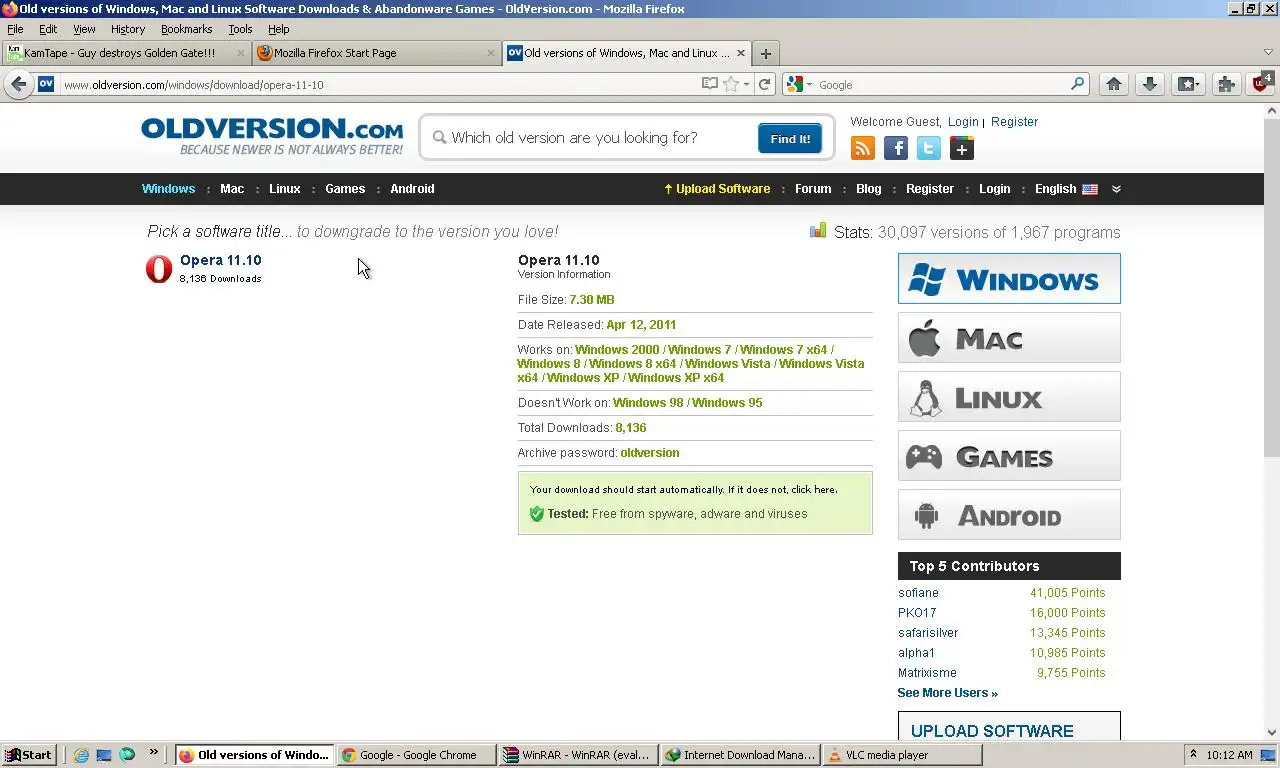This screenshot has width=1280, height=768.
Task: Click the add-ons puzzle piece icon
Action: [1227, 85]
